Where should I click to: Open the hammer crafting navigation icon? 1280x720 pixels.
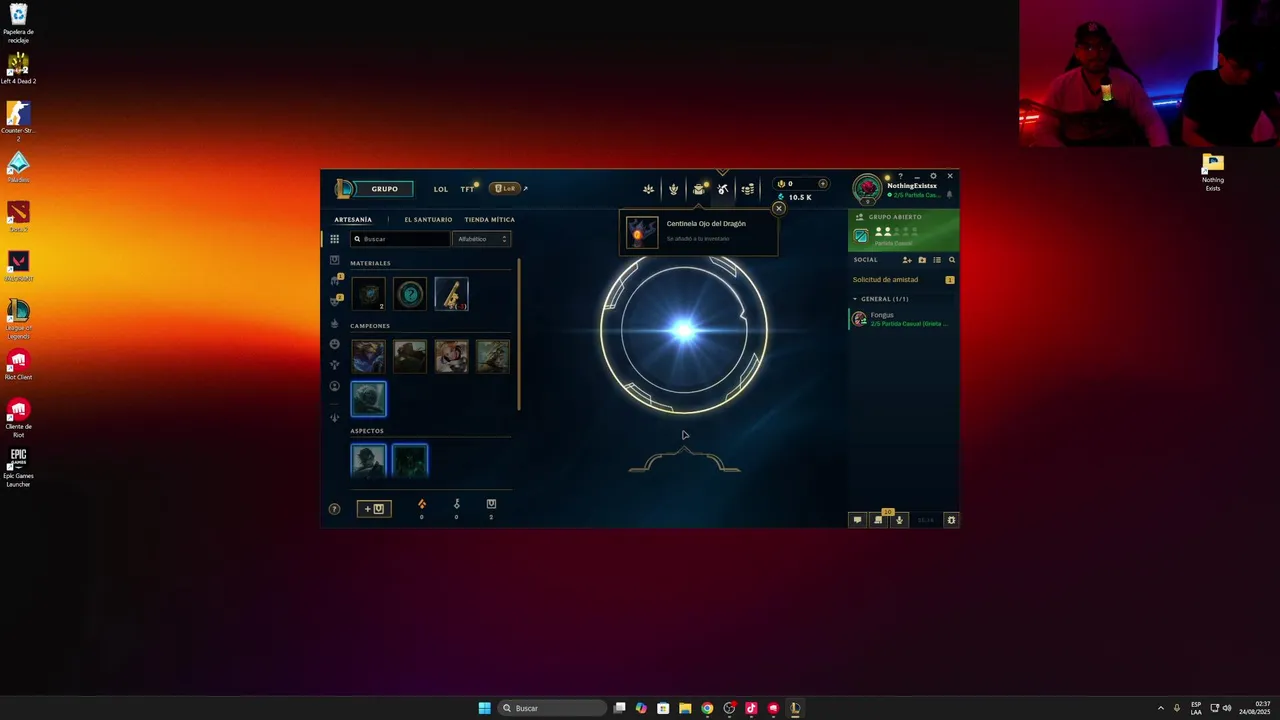click(722, 189)
